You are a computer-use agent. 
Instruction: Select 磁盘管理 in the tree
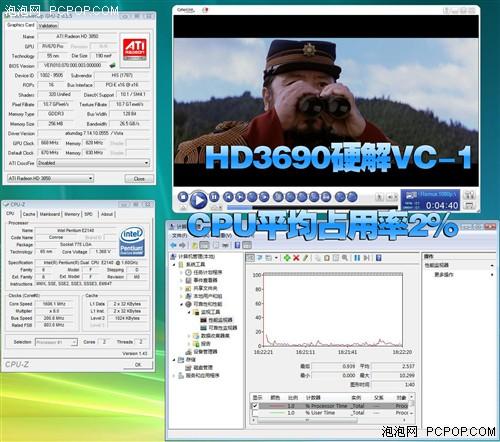[x=203, y=367]
